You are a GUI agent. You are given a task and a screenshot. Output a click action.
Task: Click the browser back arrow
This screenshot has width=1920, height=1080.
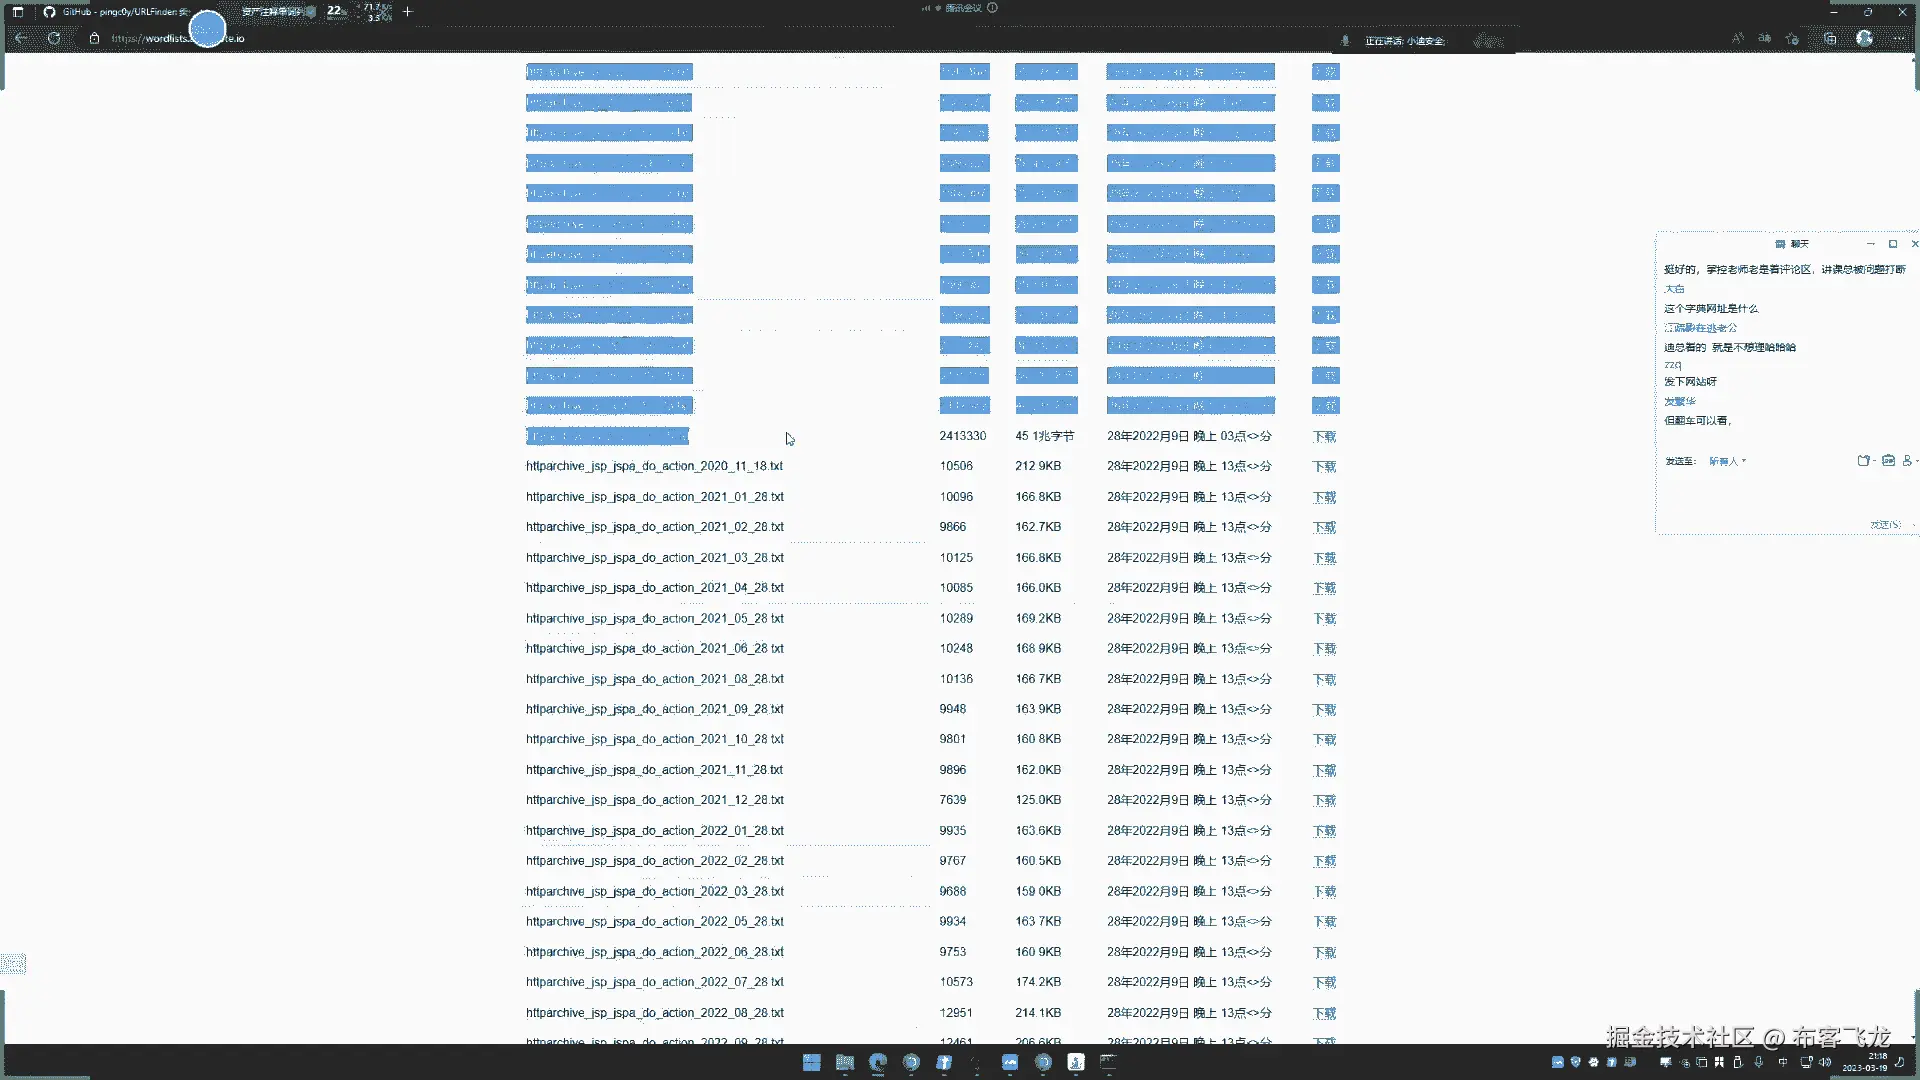tap(21, 38)
